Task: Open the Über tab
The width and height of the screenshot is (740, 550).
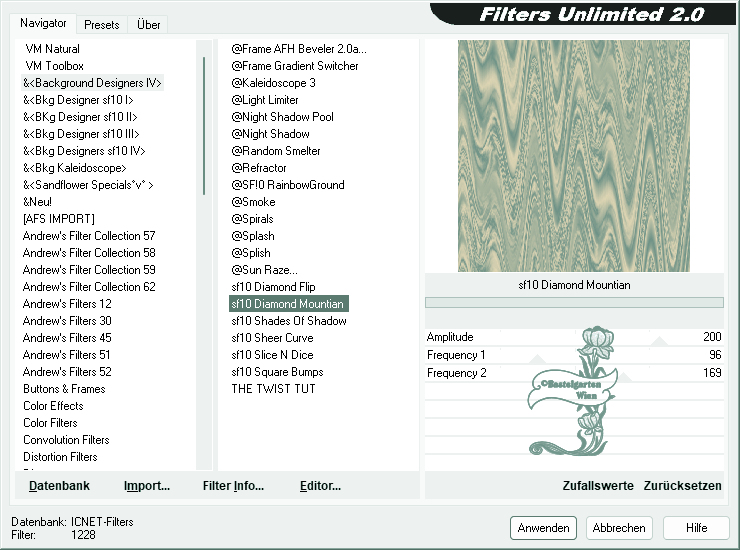Action: (x=148, y=25)
